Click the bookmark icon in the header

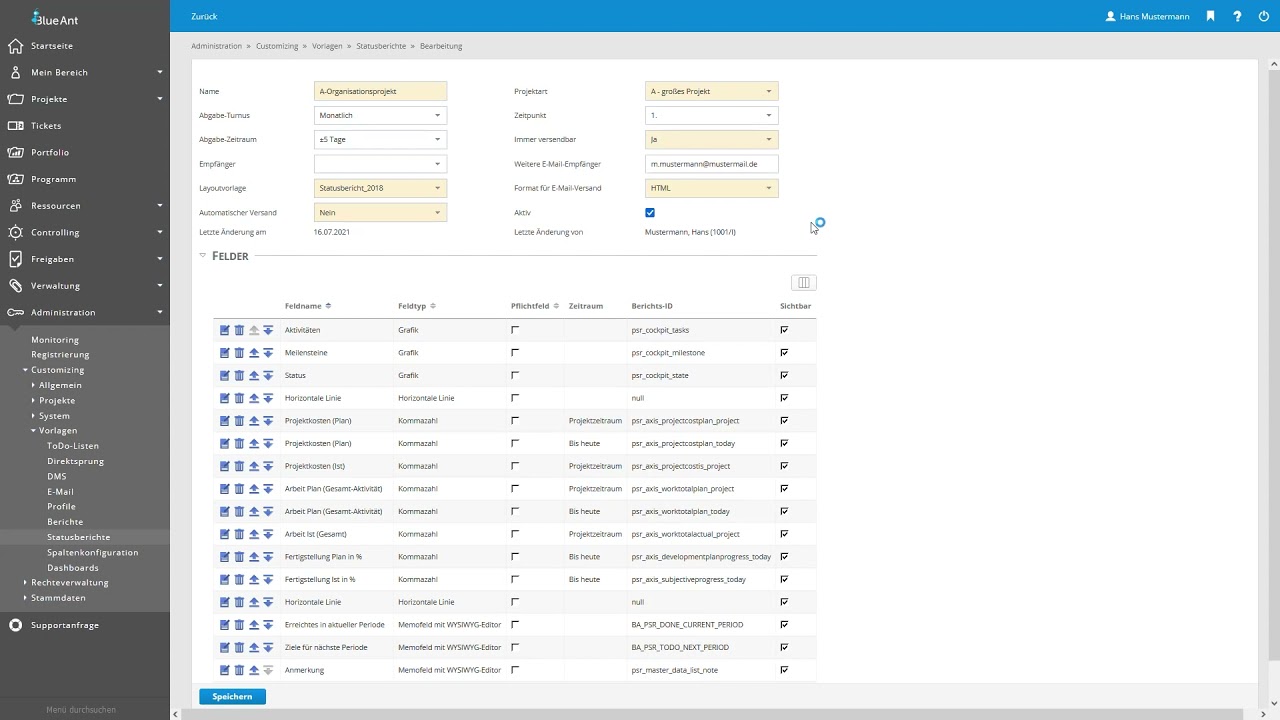(1210, 16)
